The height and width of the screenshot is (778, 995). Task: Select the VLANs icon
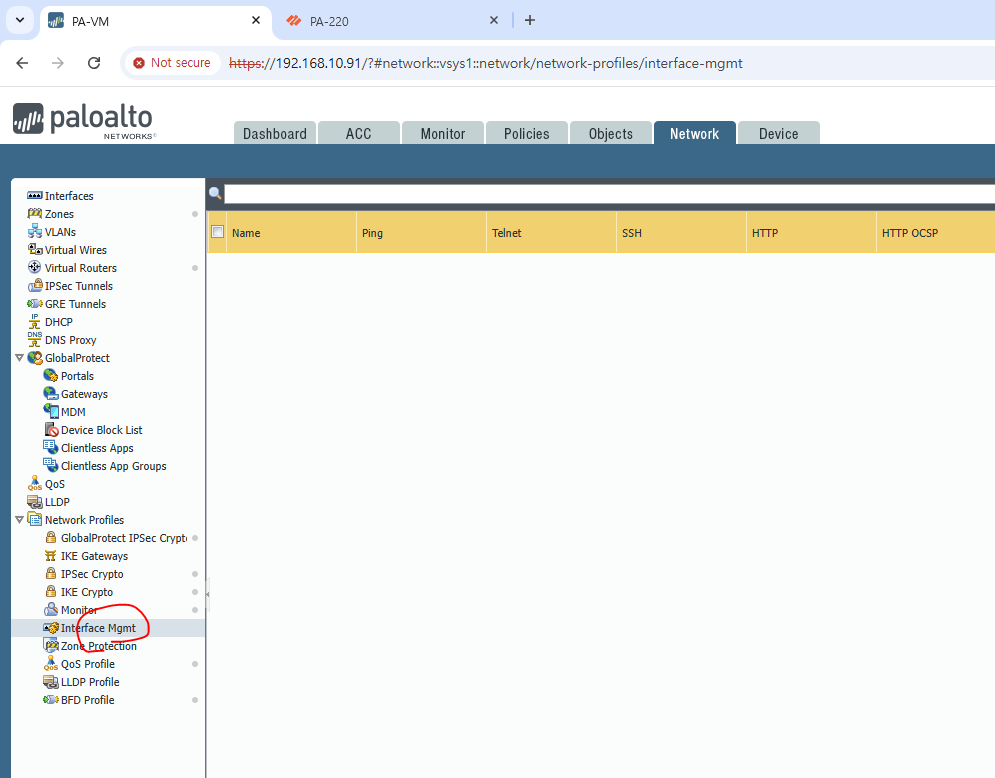click(x=34, y=231)
